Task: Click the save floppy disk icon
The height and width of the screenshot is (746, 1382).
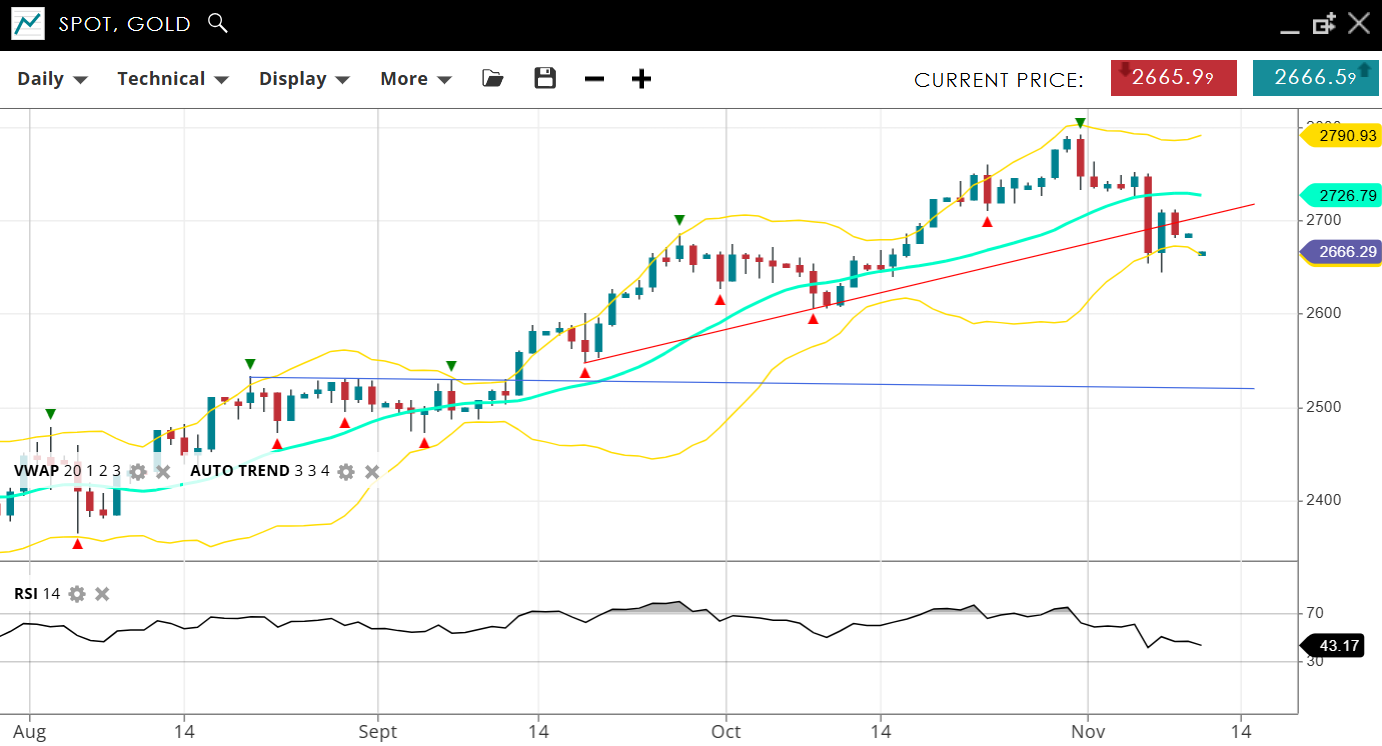Action: tap(545, 78)
